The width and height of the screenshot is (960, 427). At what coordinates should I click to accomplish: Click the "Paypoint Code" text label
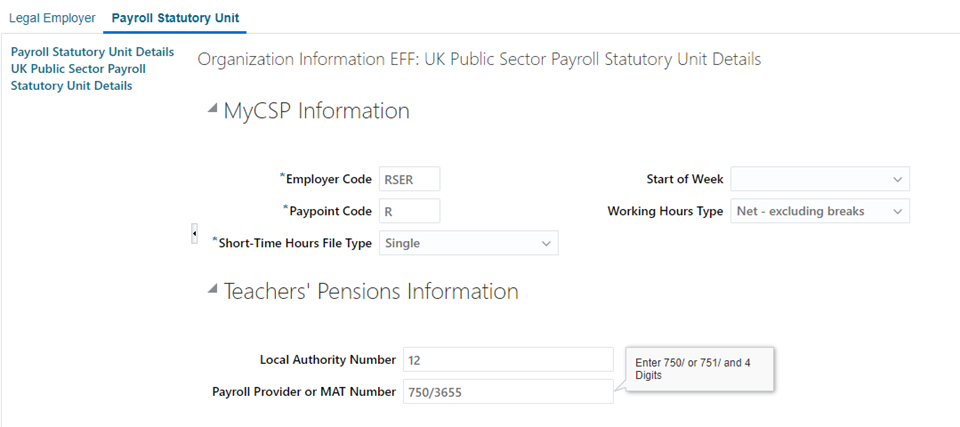coord(330,212)
